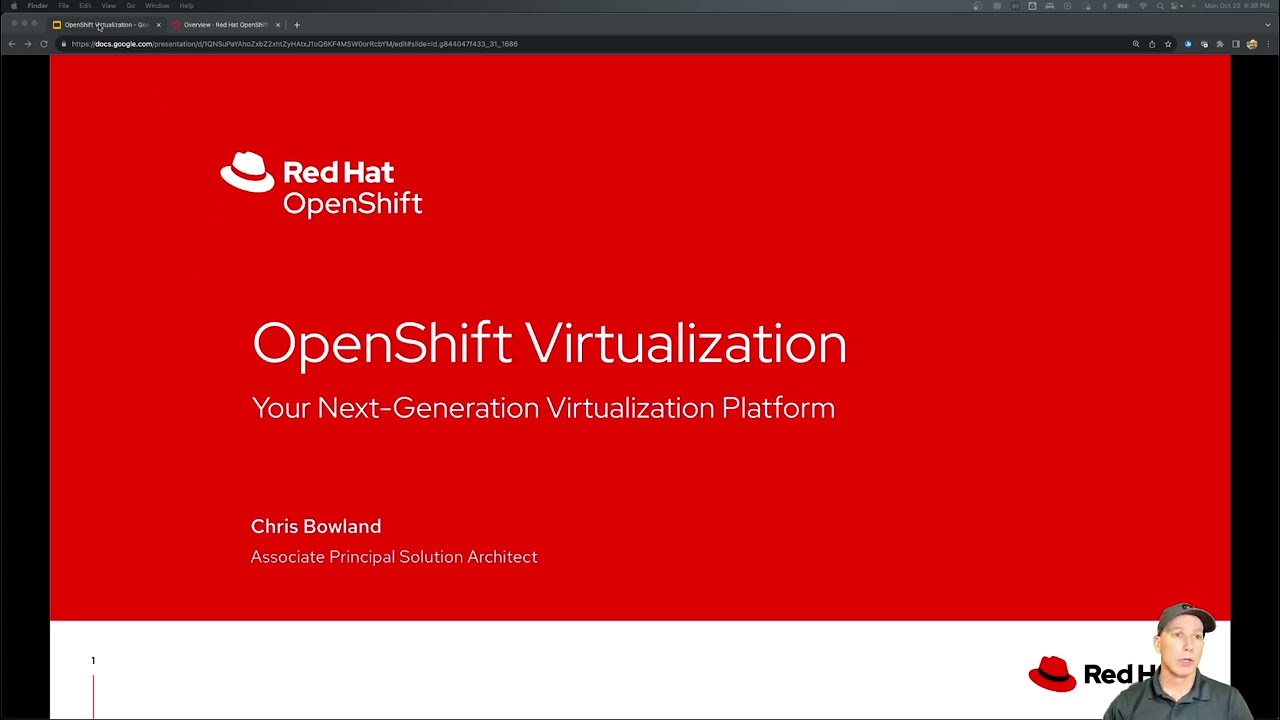
Task: Expand the tab search chevron
Action: click(x=1268, y=25)
